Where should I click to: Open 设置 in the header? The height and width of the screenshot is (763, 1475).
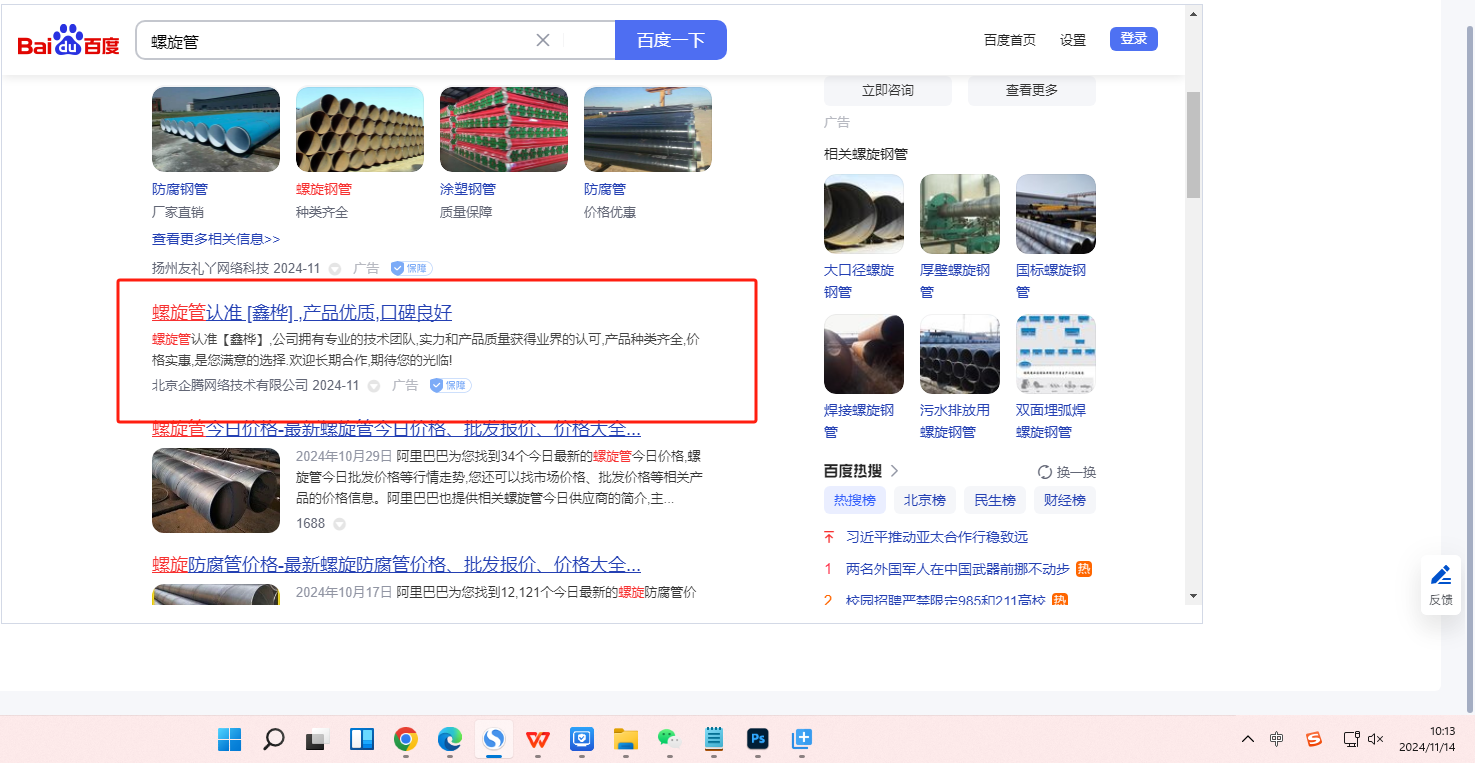(x=1073, y=40)
